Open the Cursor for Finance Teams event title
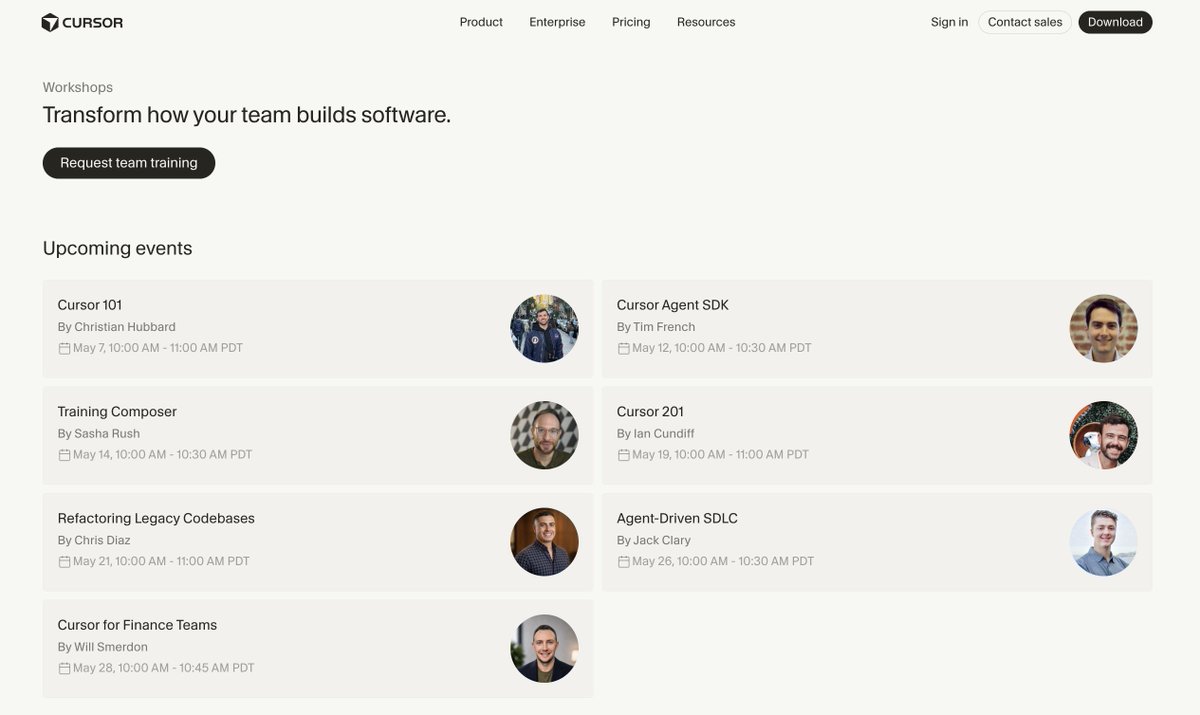 tap(137, 625)
